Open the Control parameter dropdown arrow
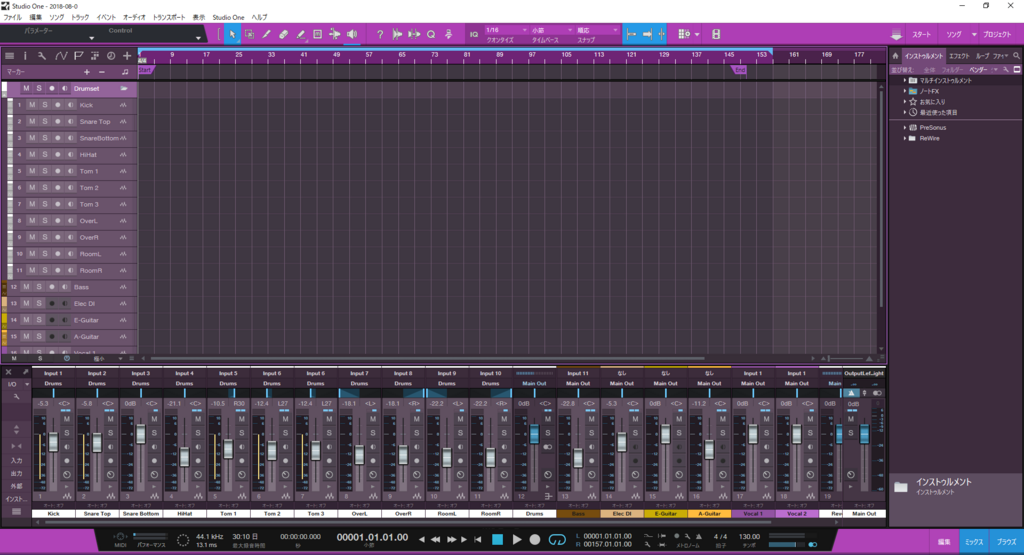Screen dimensions: 1024x555 click(199, 38)
